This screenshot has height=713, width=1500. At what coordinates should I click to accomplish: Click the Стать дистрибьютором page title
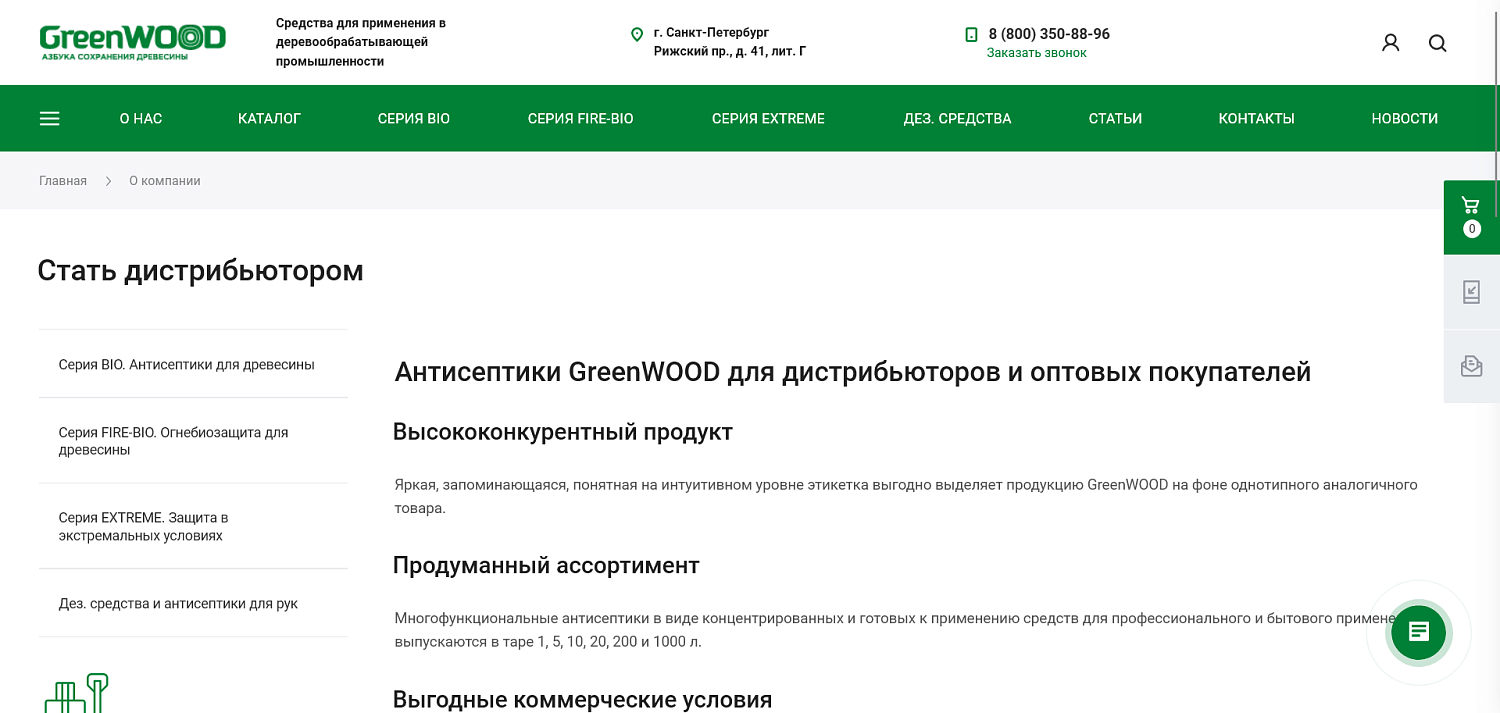(x=200, y=271)
